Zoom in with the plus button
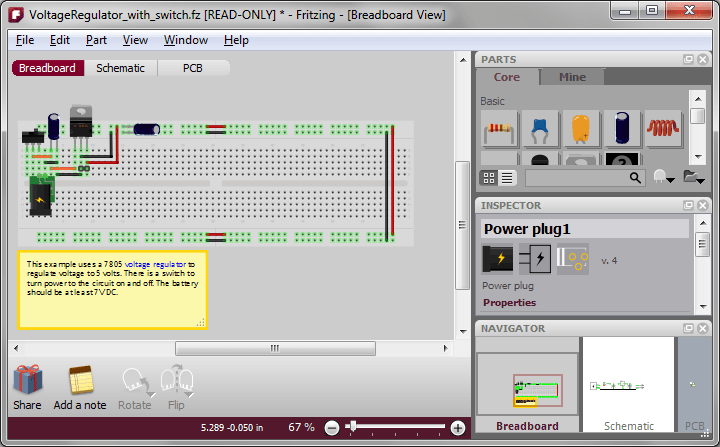Image resolution: width=720 pixels, height=447 pixels. point(457,428)
